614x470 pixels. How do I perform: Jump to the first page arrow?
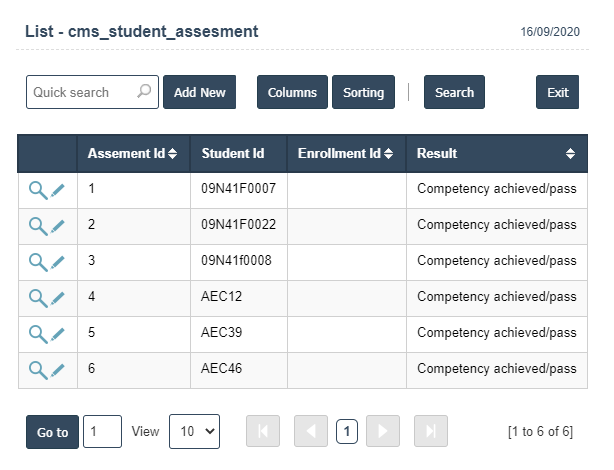pos(262,432)
